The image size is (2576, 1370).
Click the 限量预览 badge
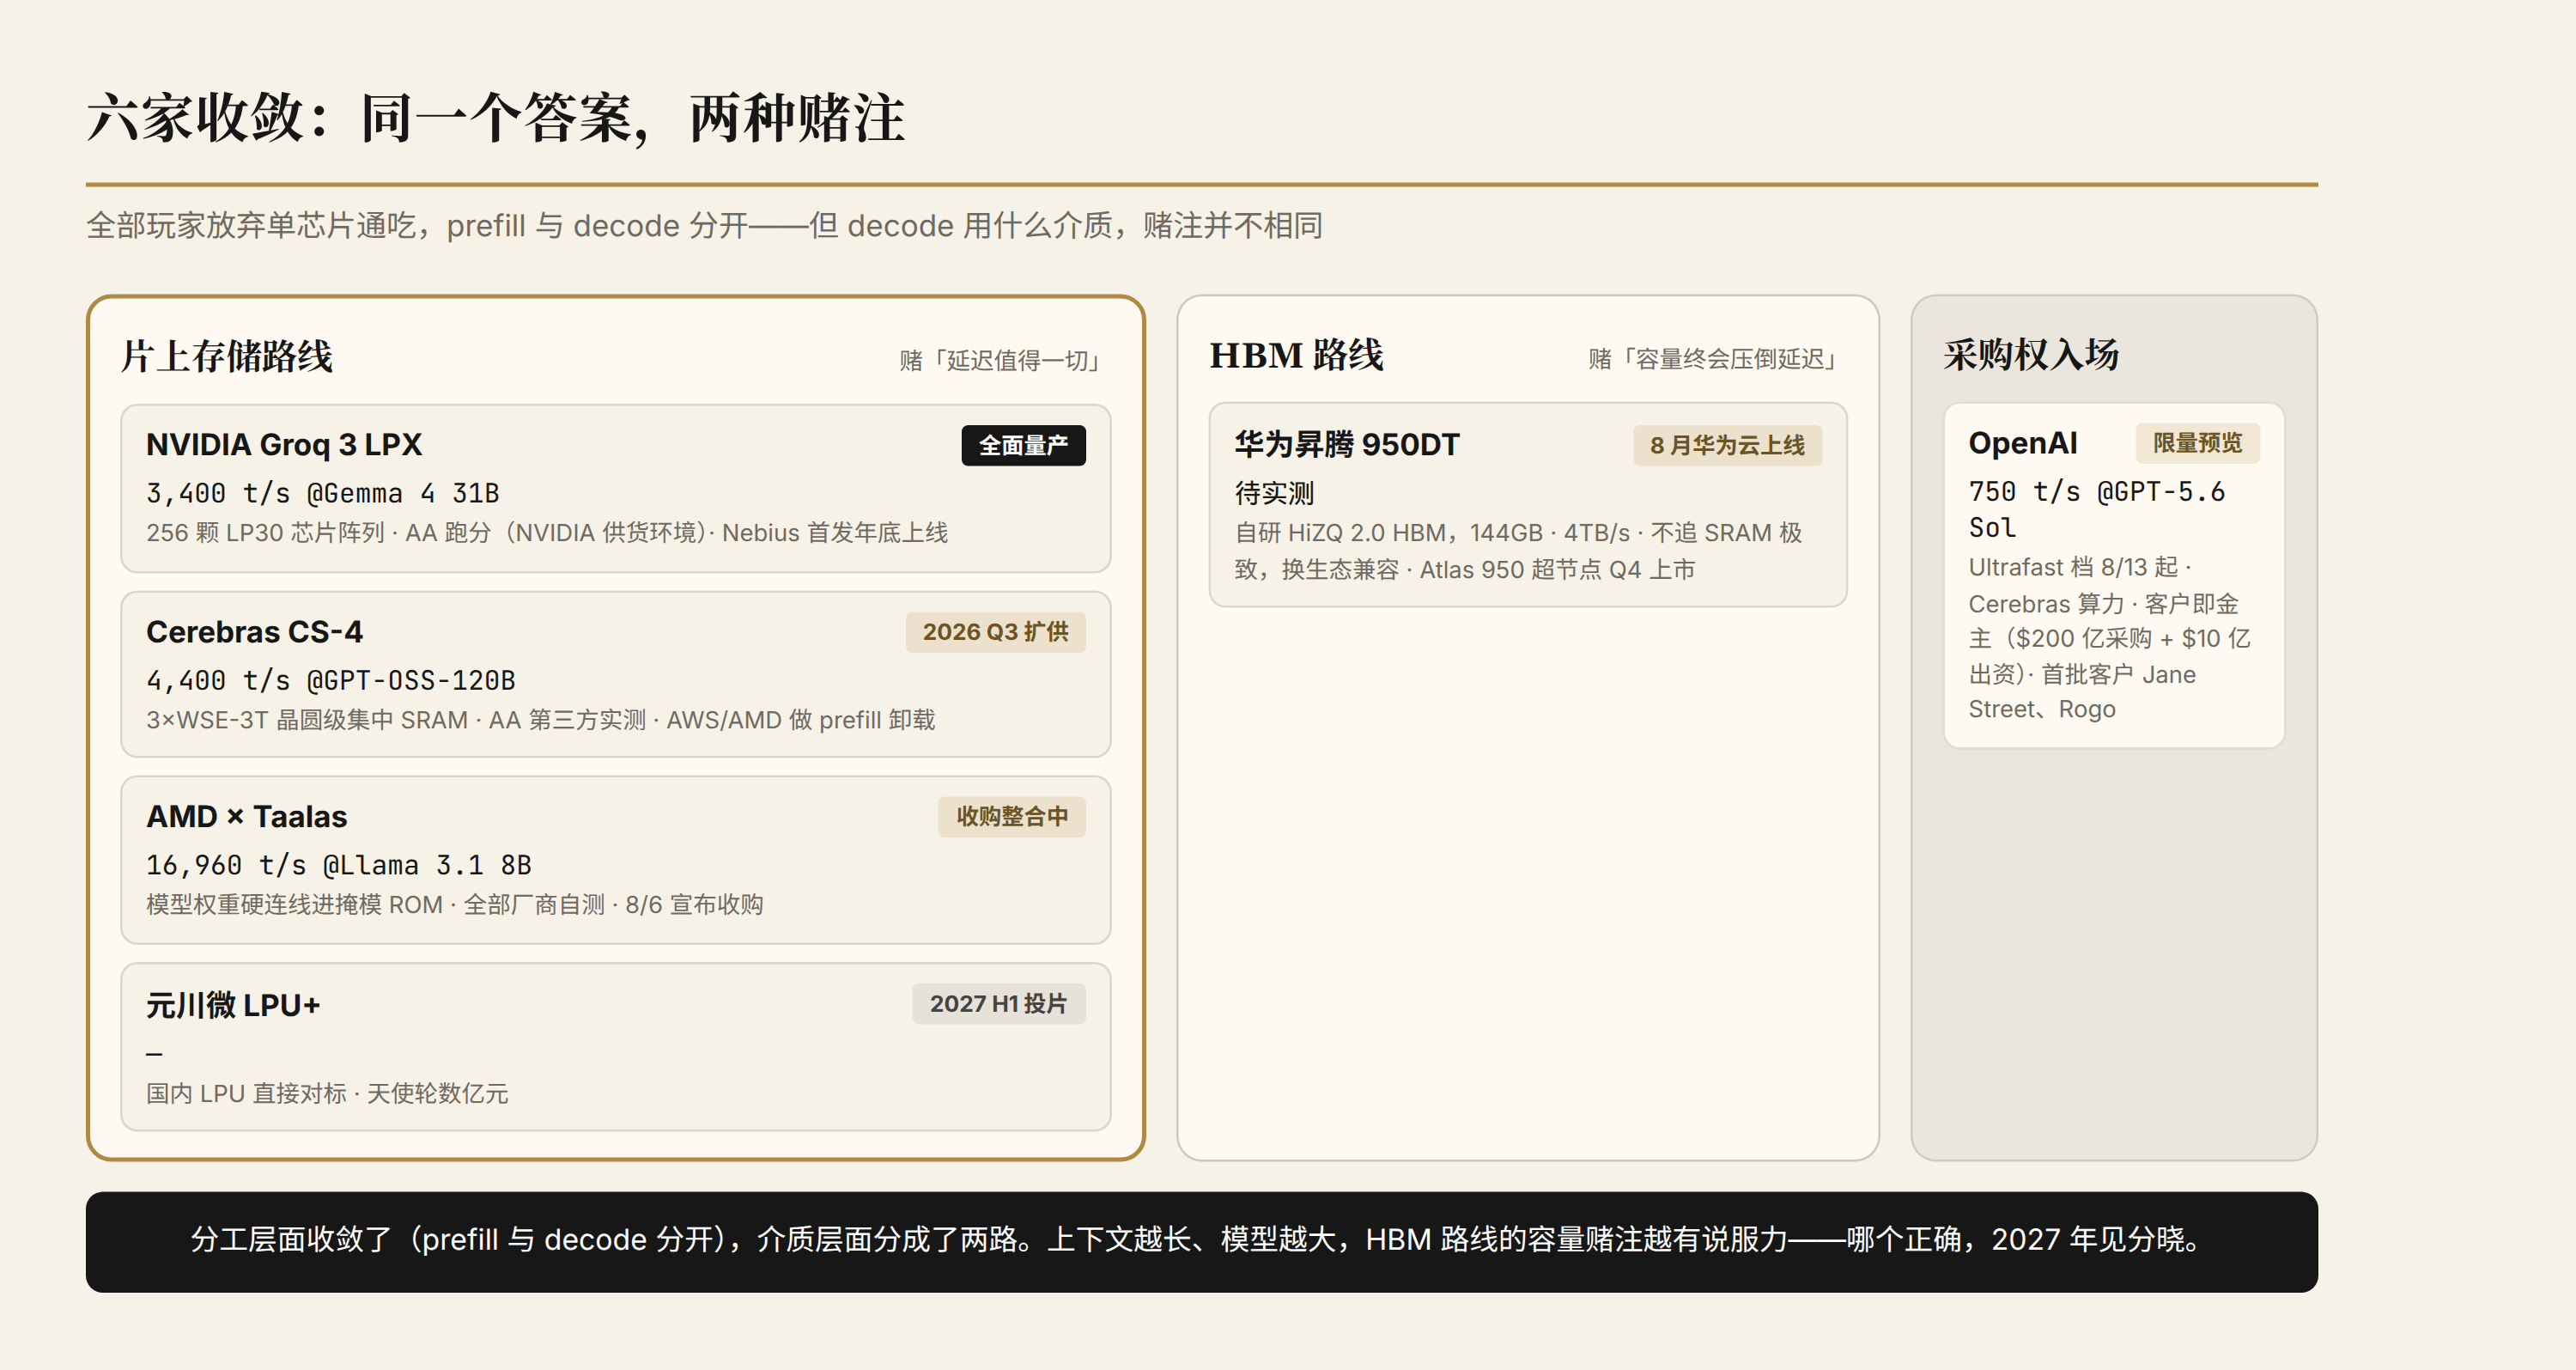[2197, 443]
